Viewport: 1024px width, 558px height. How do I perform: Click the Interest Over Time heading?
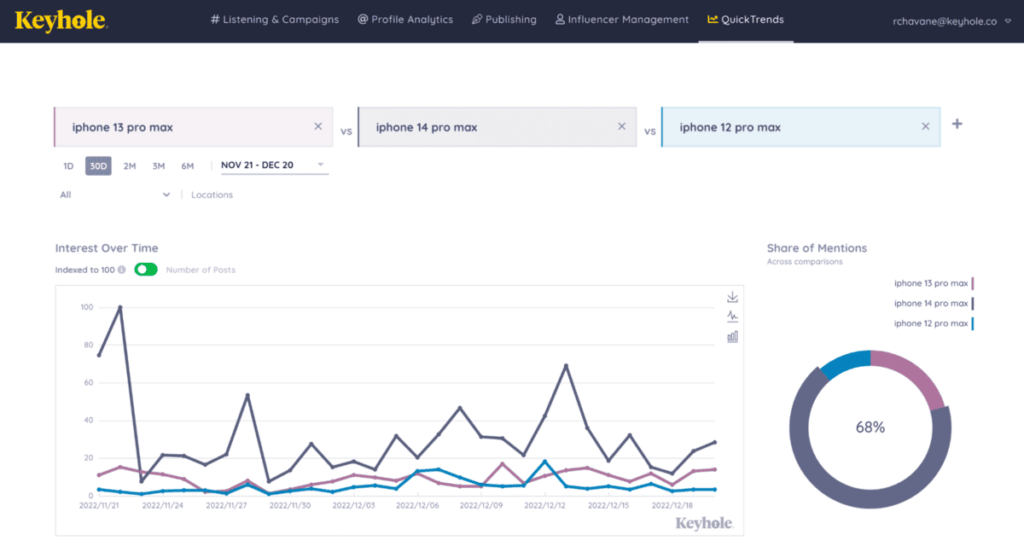(106, 248)
